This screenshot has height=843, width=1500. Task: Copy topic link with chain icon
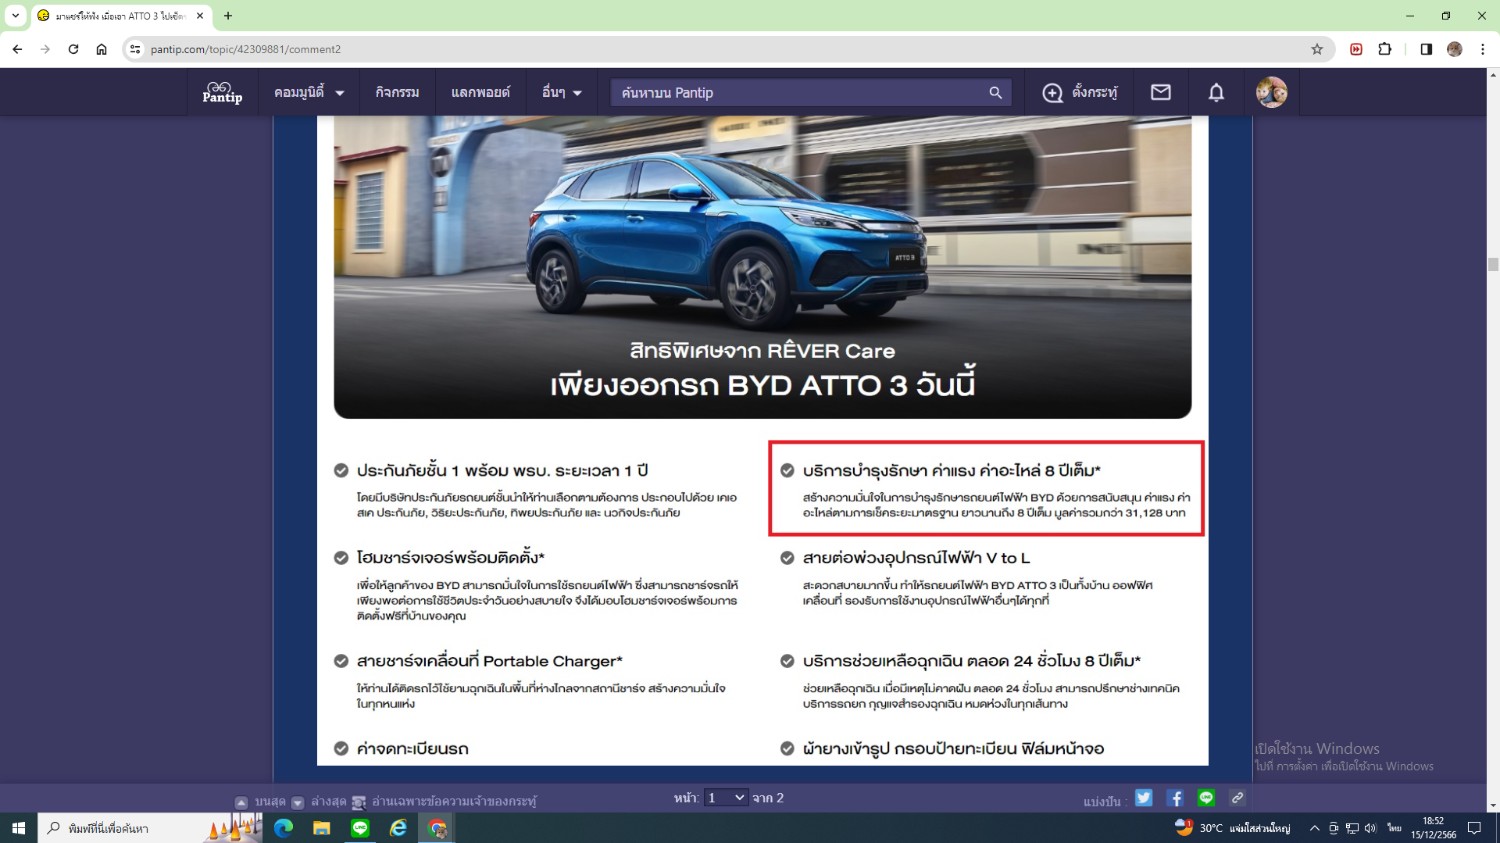tap(1237, 798)
